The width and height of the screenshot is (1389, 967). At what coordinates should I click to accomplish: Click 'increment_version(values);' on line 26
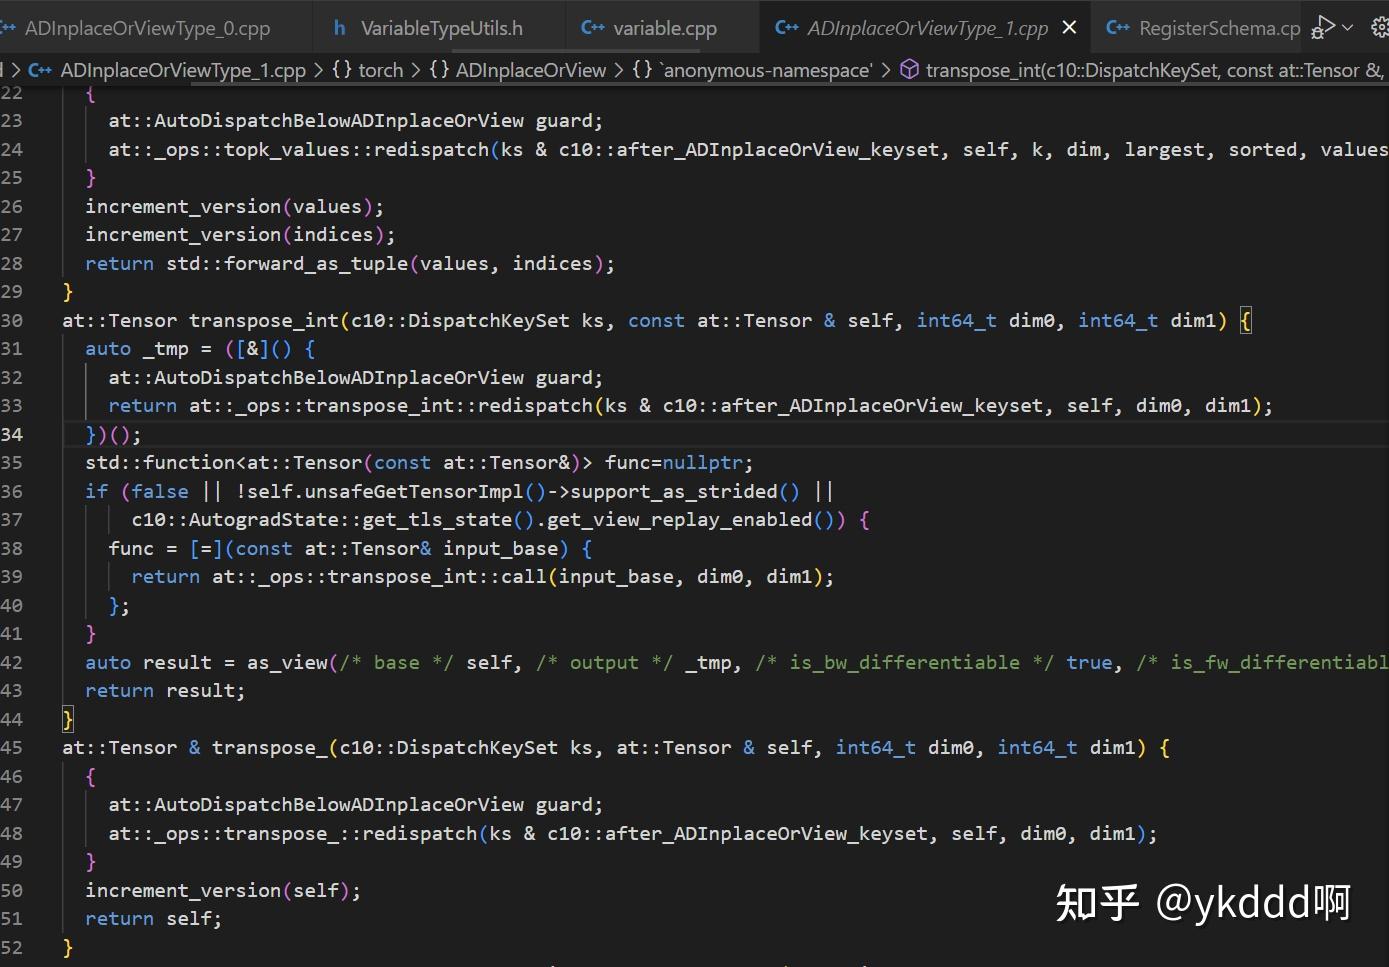pos(234,206)
